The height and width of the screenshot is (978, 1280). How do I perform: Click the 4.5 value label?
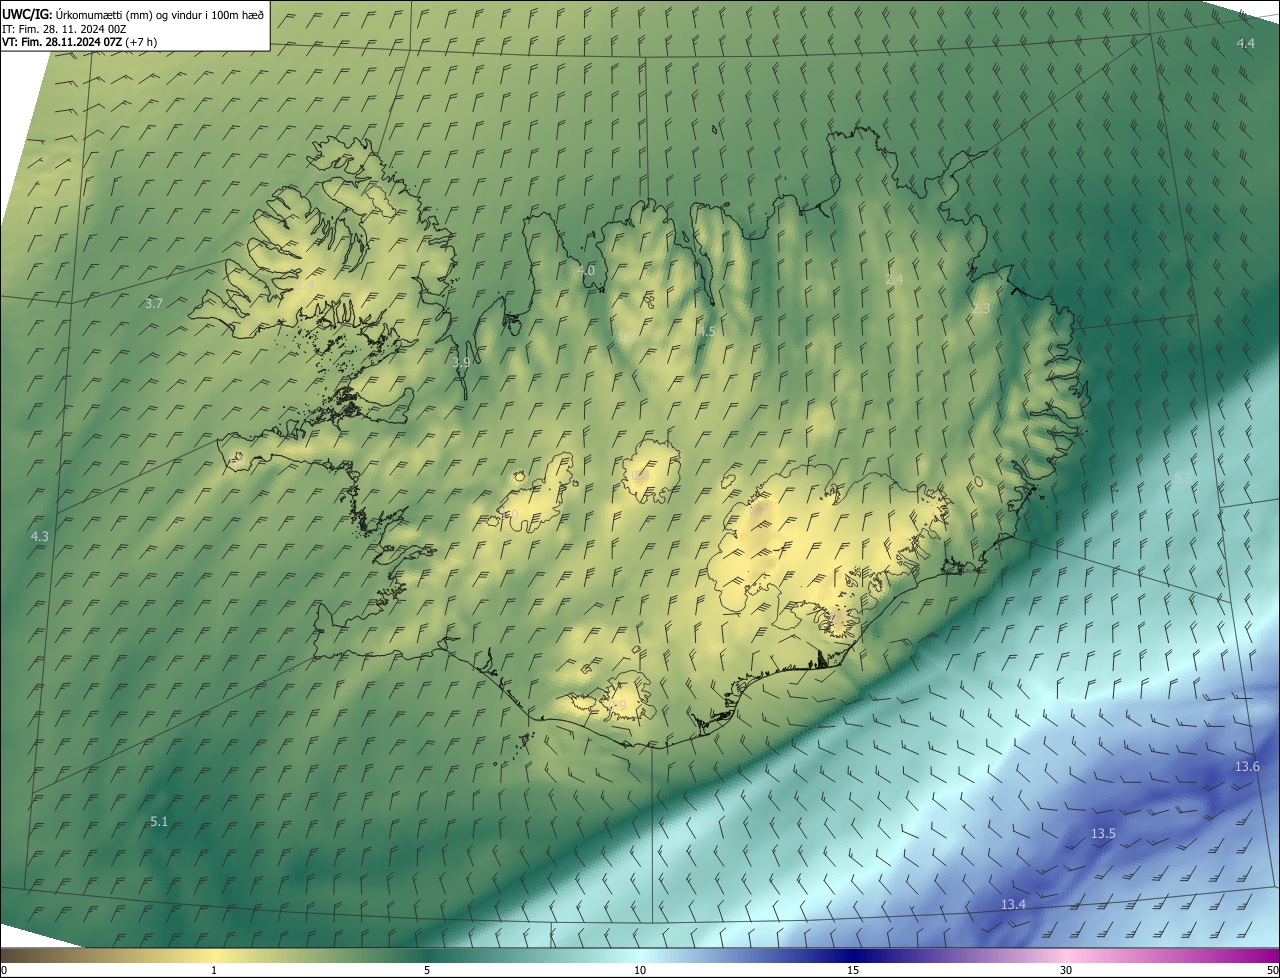point(706,331)
